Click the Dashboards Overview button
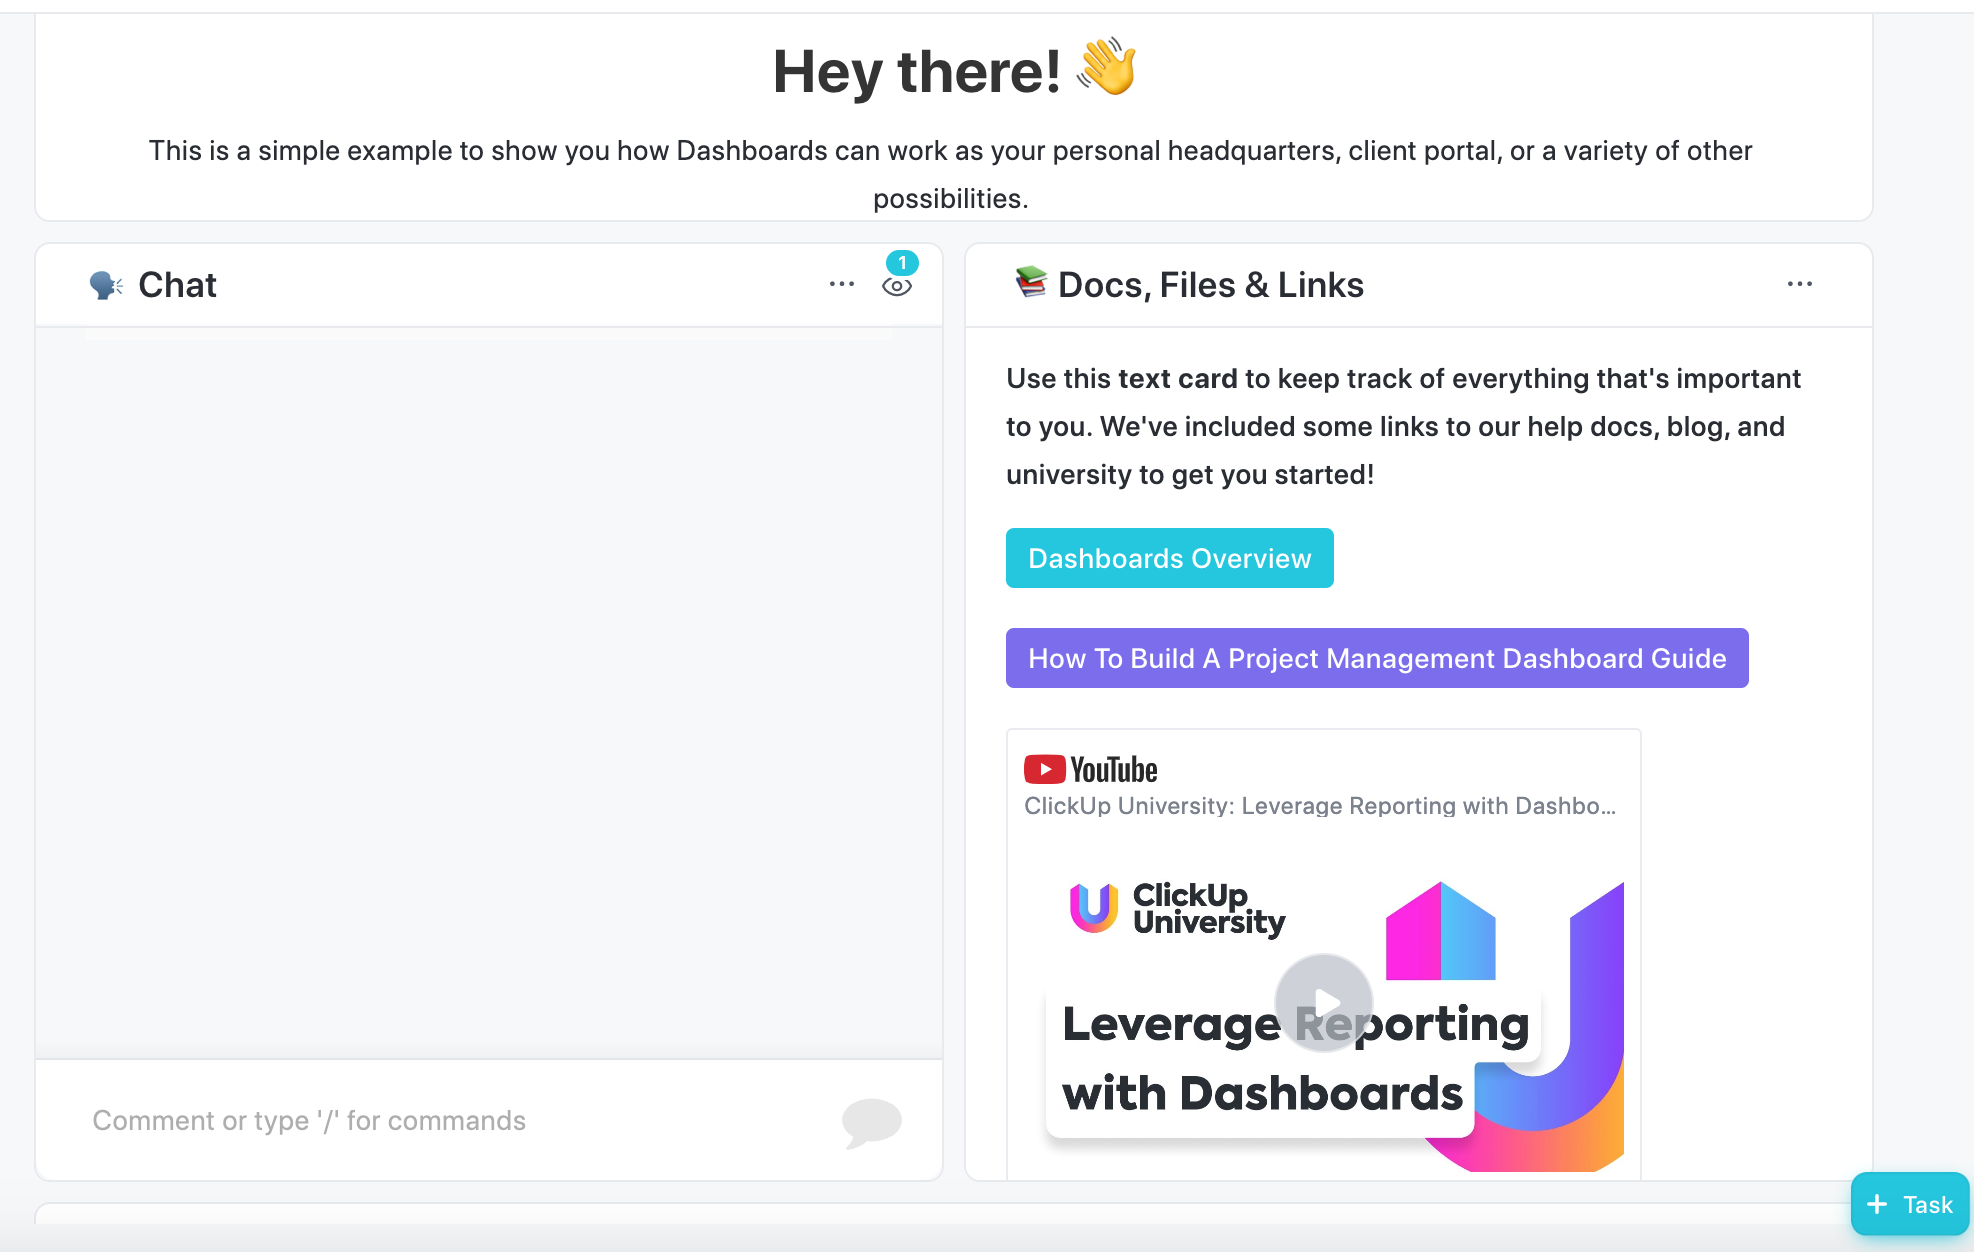 click(1169, 558)
